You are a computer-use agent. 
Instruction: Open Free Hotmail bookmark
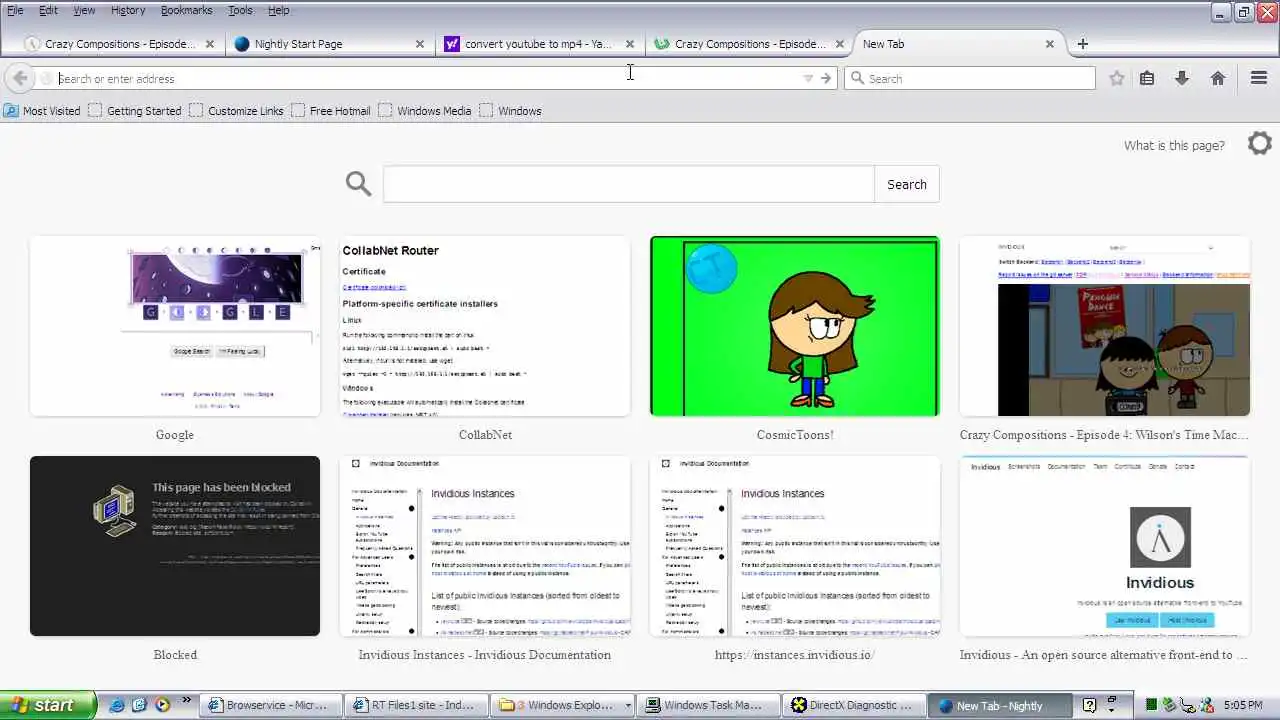pos(331,111)
